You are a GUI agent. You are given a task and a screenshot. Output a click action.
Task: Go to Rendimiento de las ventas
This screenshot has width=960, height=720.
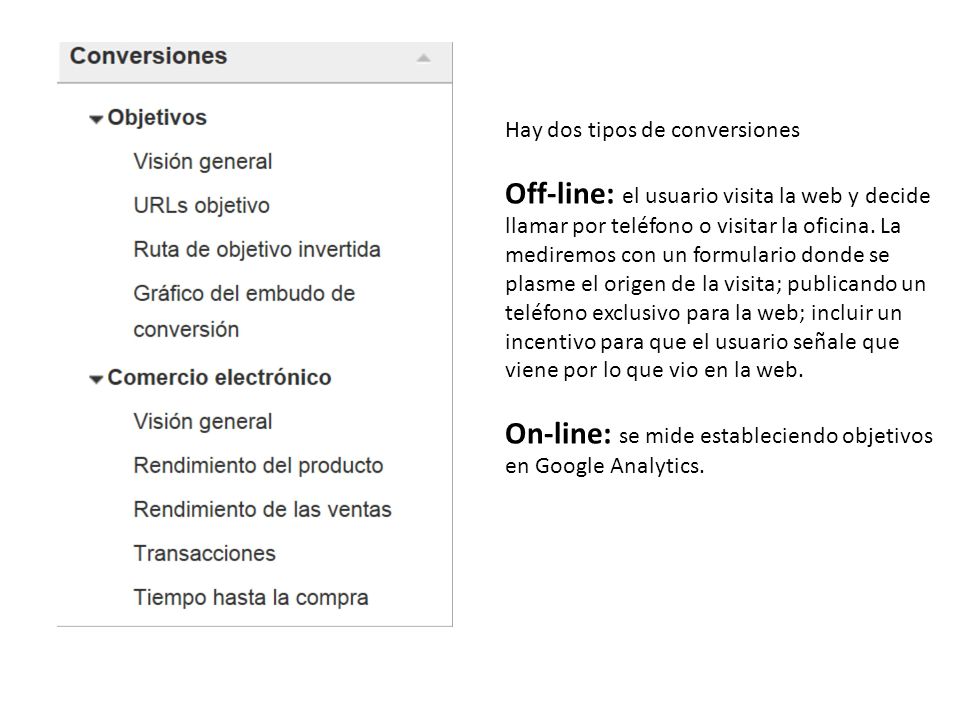[x=263, y=510]
